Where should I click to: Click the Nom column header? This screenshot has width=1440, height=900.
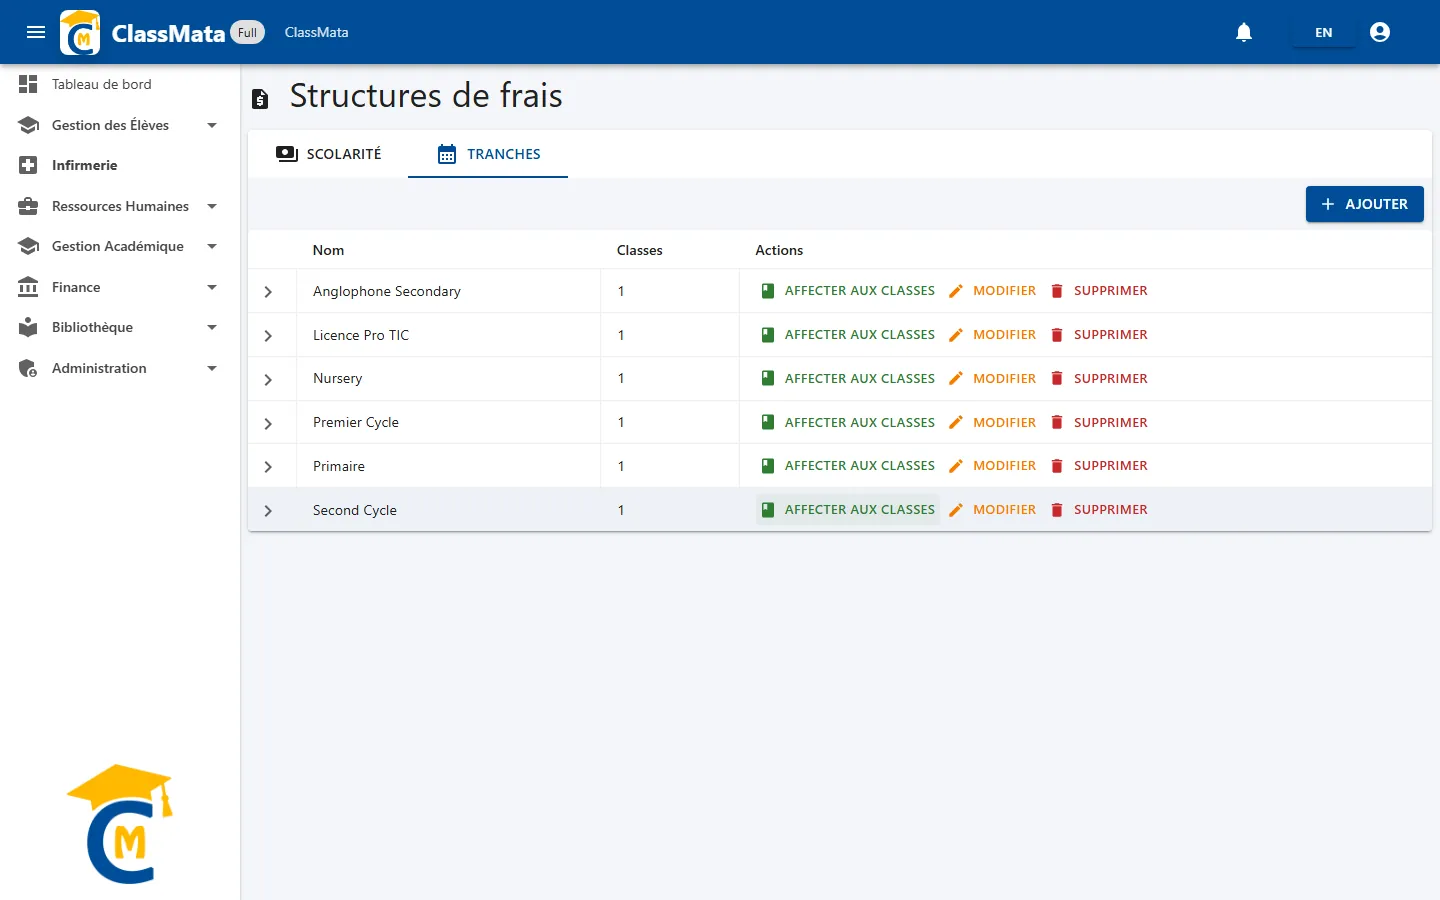[x=328, y=250]
